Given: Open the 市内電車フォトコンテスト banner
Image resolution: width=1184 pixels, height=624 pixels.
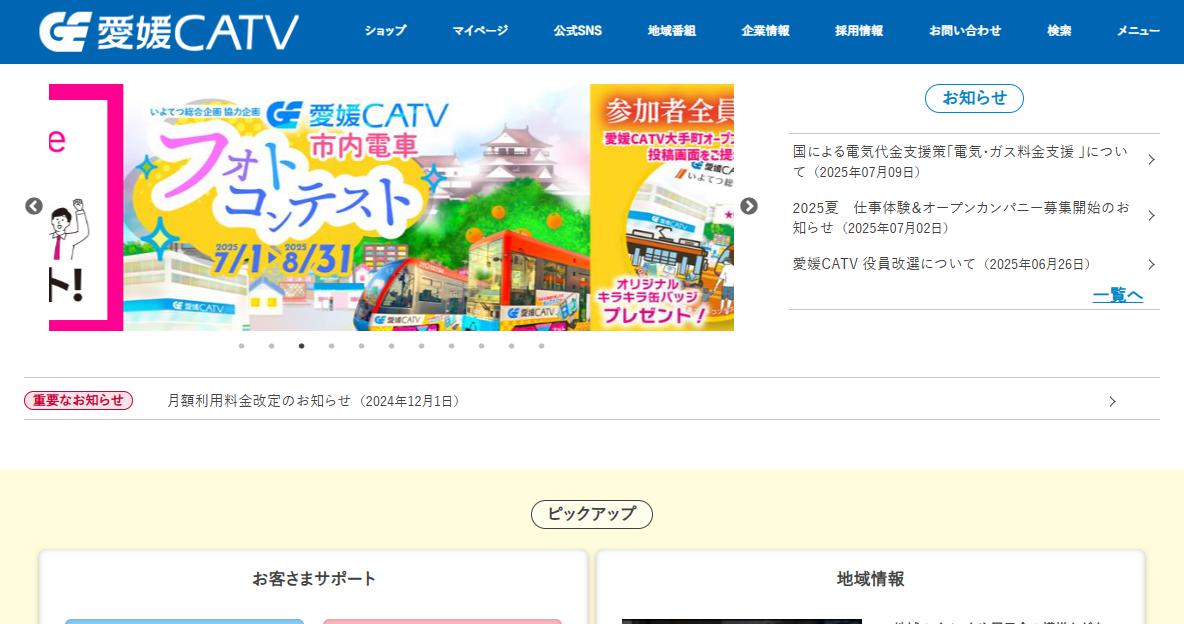Looking at the screenshot, I should [356, 207].
